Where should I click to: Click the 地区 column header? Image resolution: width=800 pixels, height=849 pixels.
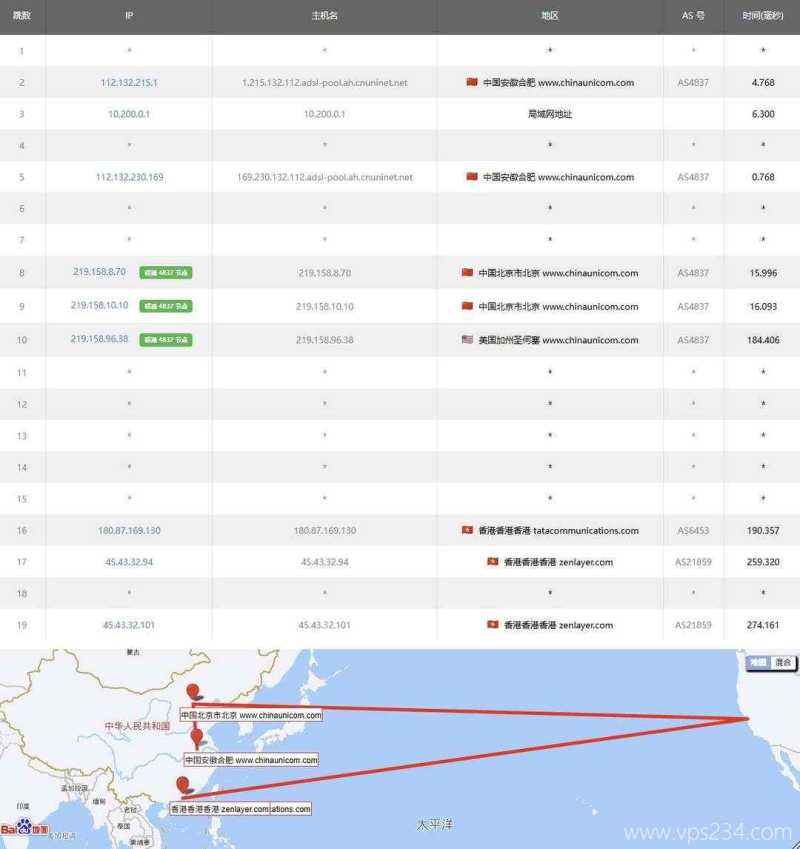click(x=550, y=16)
